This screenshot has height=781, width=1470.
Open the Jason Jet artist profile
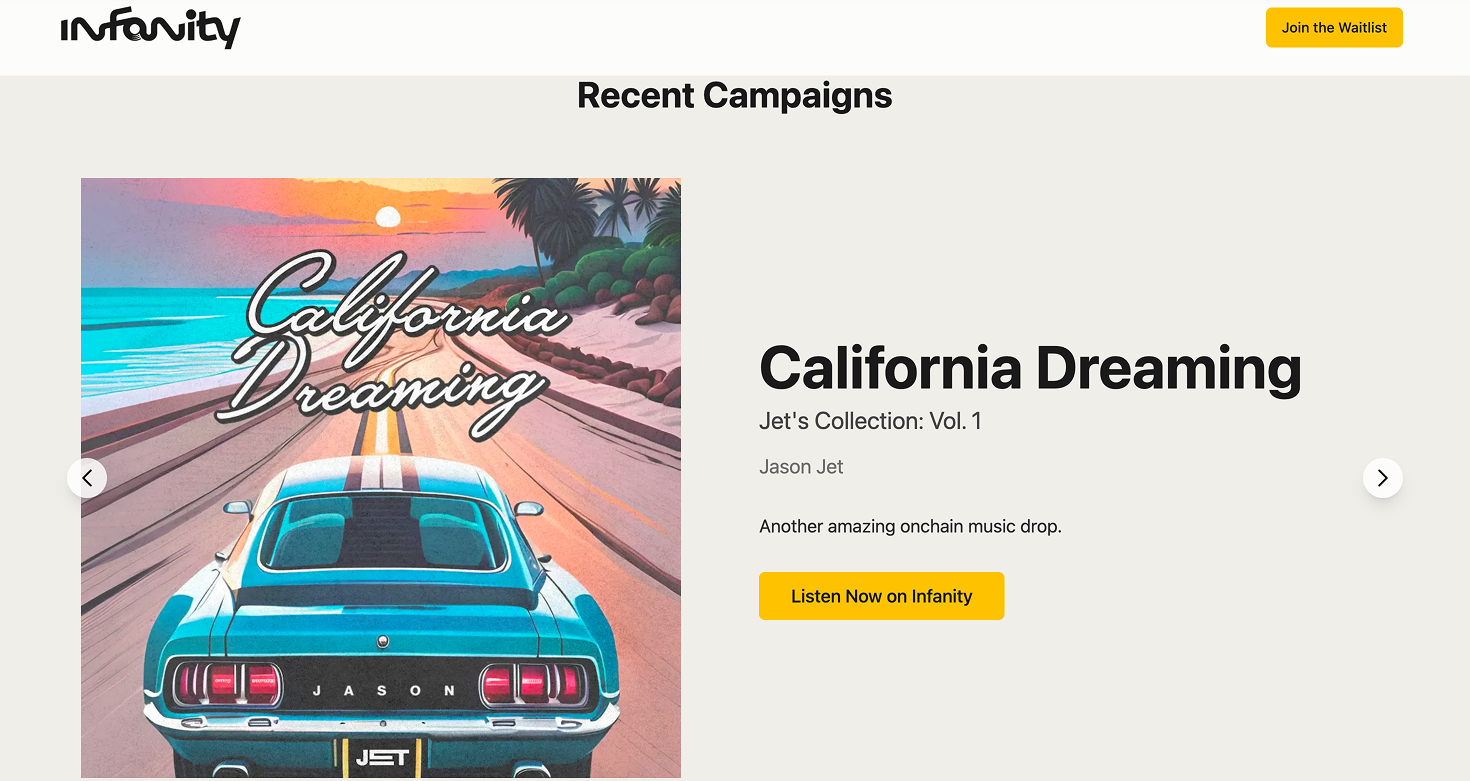pos(801,466)
